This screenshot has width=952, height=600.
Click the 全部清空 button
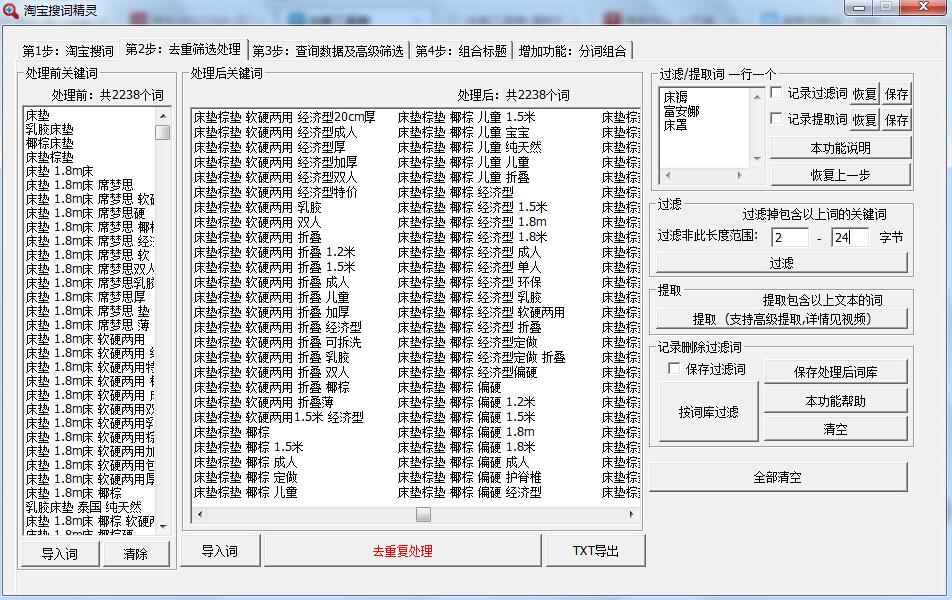pyautogui.click(x=778, y=477)
